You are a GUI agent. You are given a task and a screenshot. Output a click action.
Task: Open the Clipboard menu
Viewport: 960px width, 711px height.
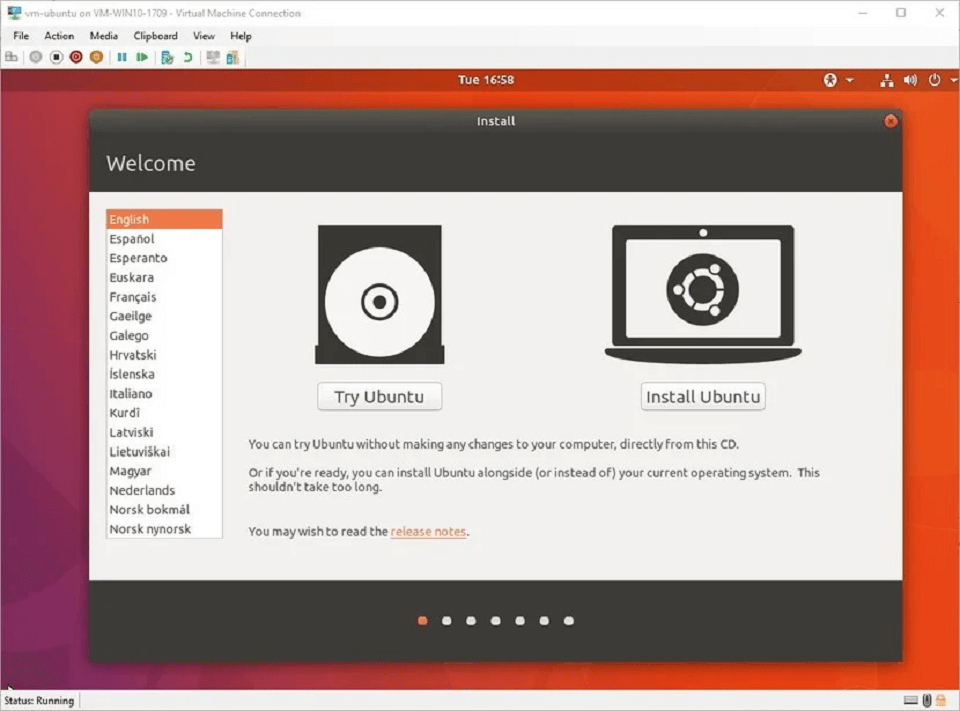(x=156, y=36)
